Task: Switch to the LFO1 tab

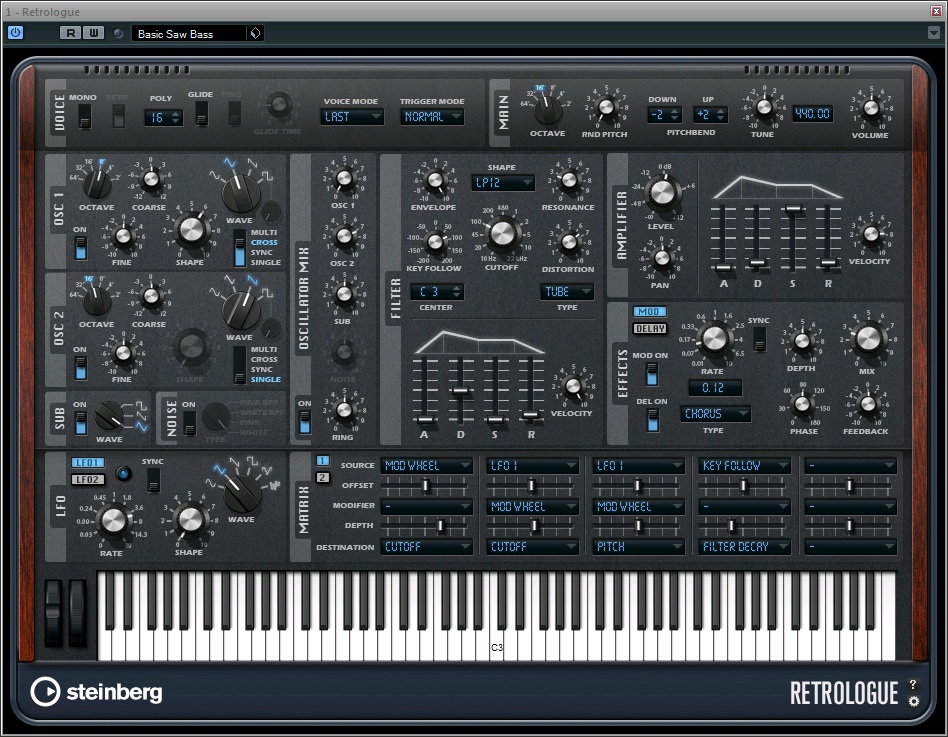Action: pyautogui.click(x=88, y=463)
